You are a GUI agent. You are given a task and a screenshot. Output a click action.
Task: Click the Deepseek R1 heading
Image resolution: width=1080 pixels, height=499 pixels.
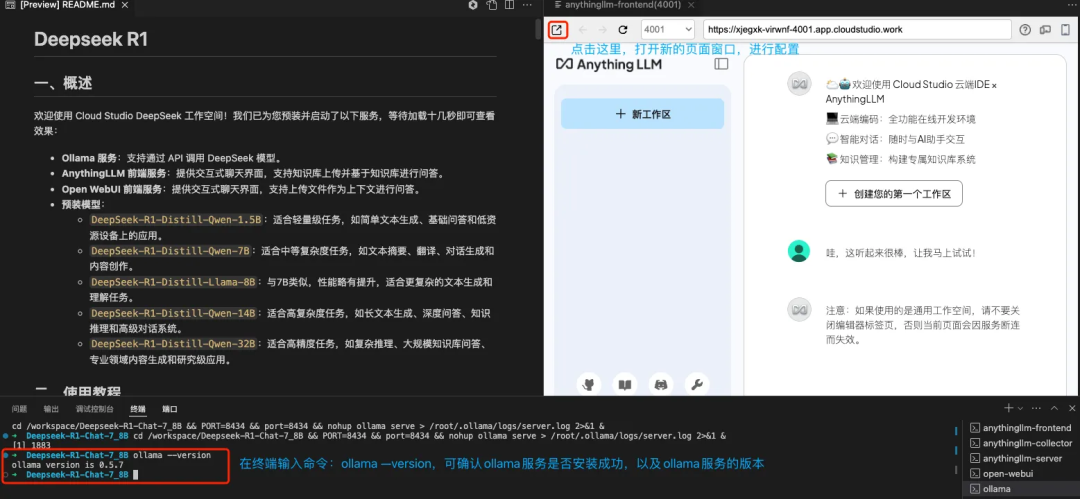(91, 39)
